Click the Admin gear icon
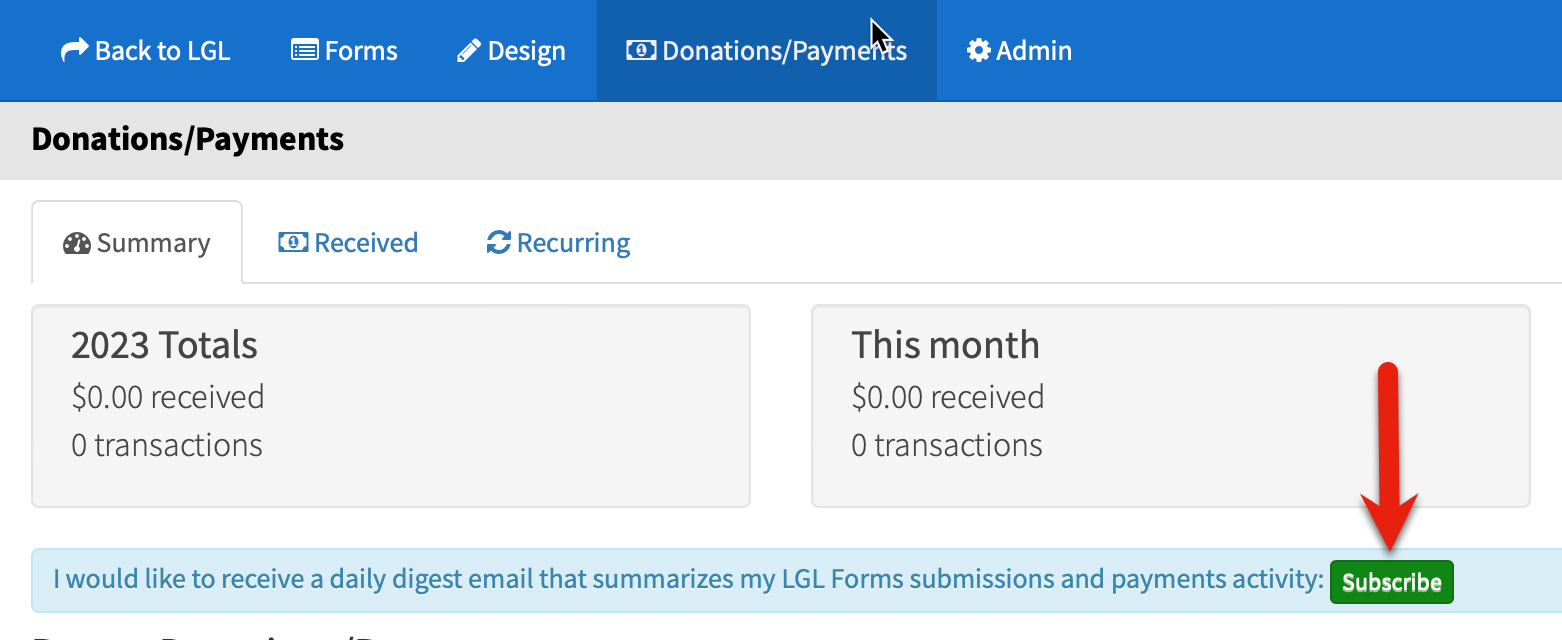 point(978,51)
